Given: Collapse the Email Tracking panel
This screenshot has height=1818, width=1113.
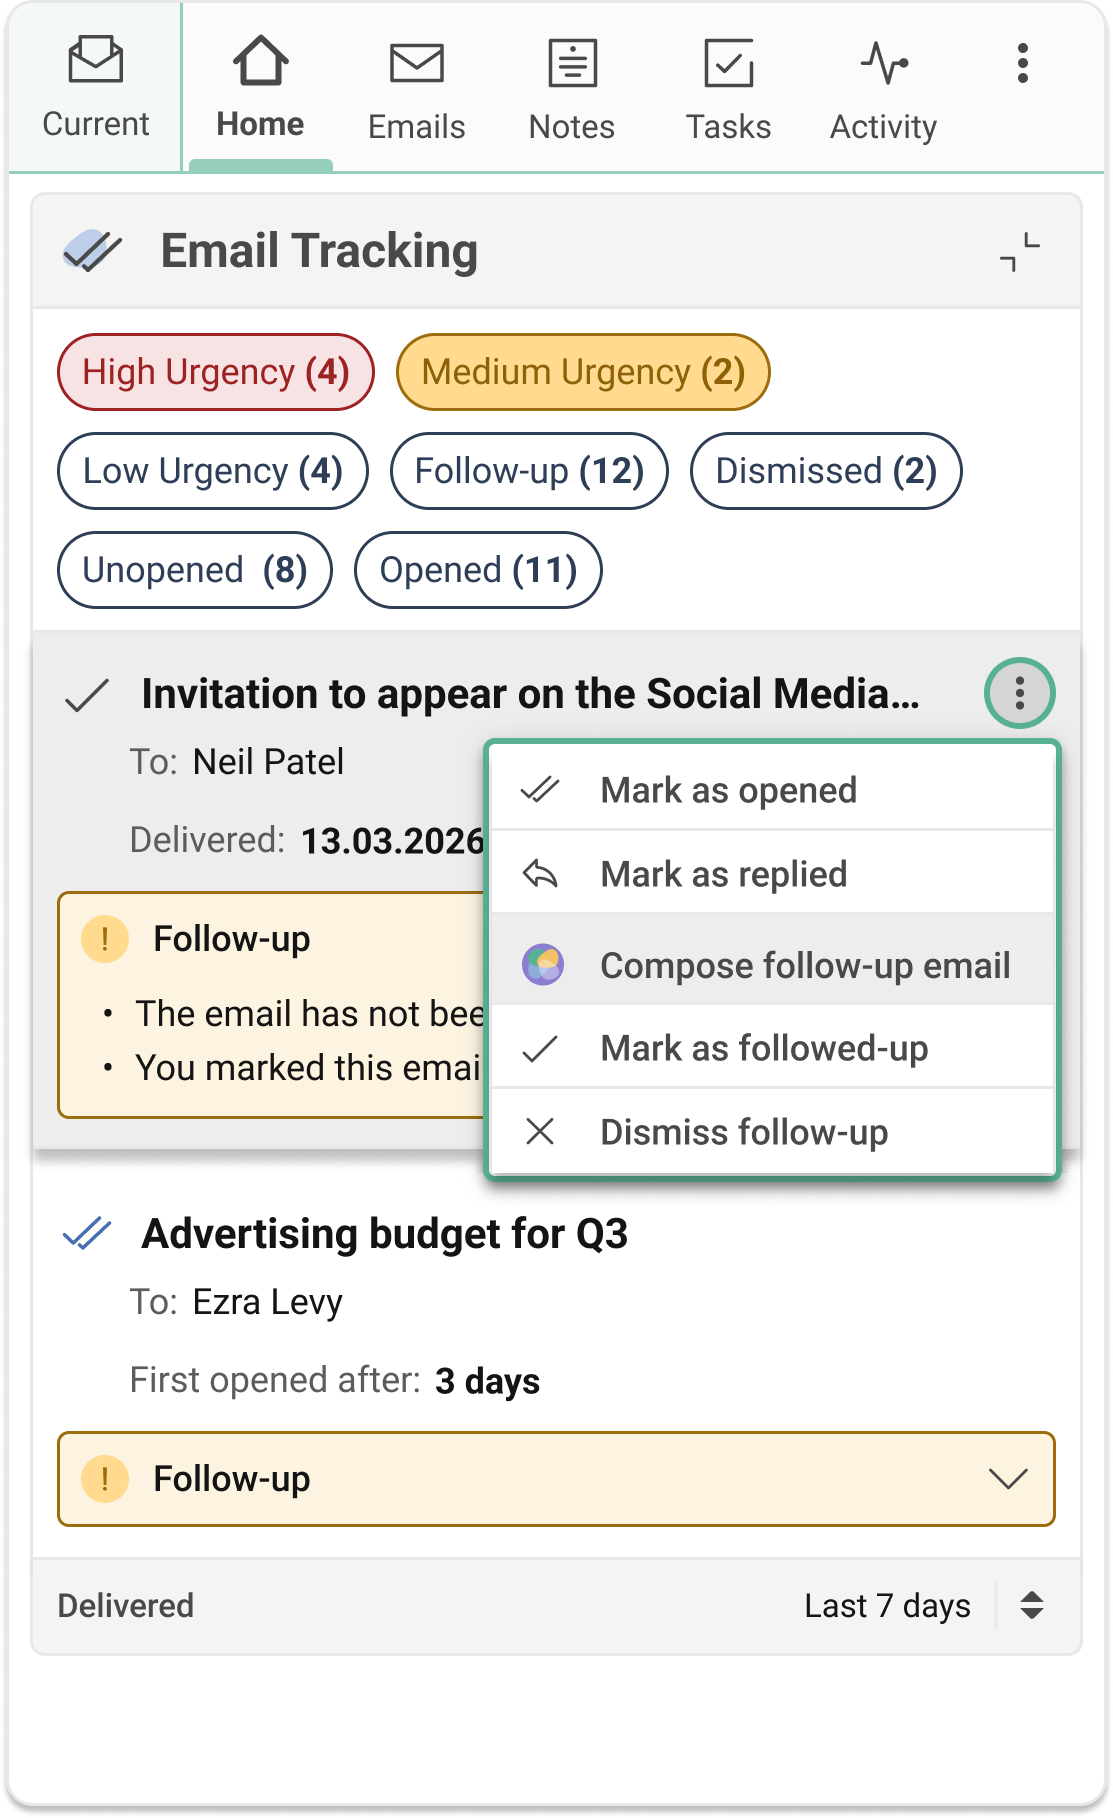Looking at the screenshot, I should pos(1019,251).
